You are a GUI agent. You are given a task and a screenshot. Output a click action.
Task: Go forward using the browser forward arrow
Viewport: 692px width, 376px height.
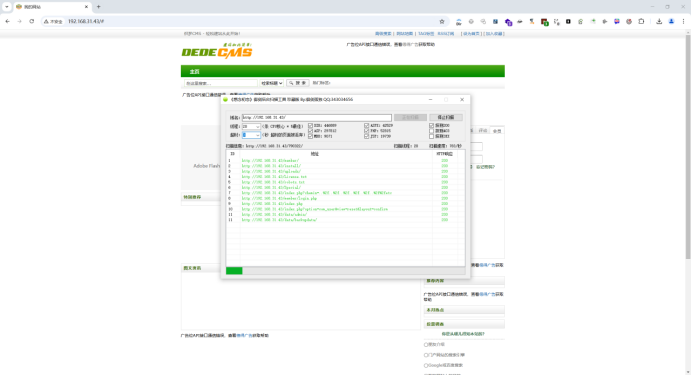19,21
